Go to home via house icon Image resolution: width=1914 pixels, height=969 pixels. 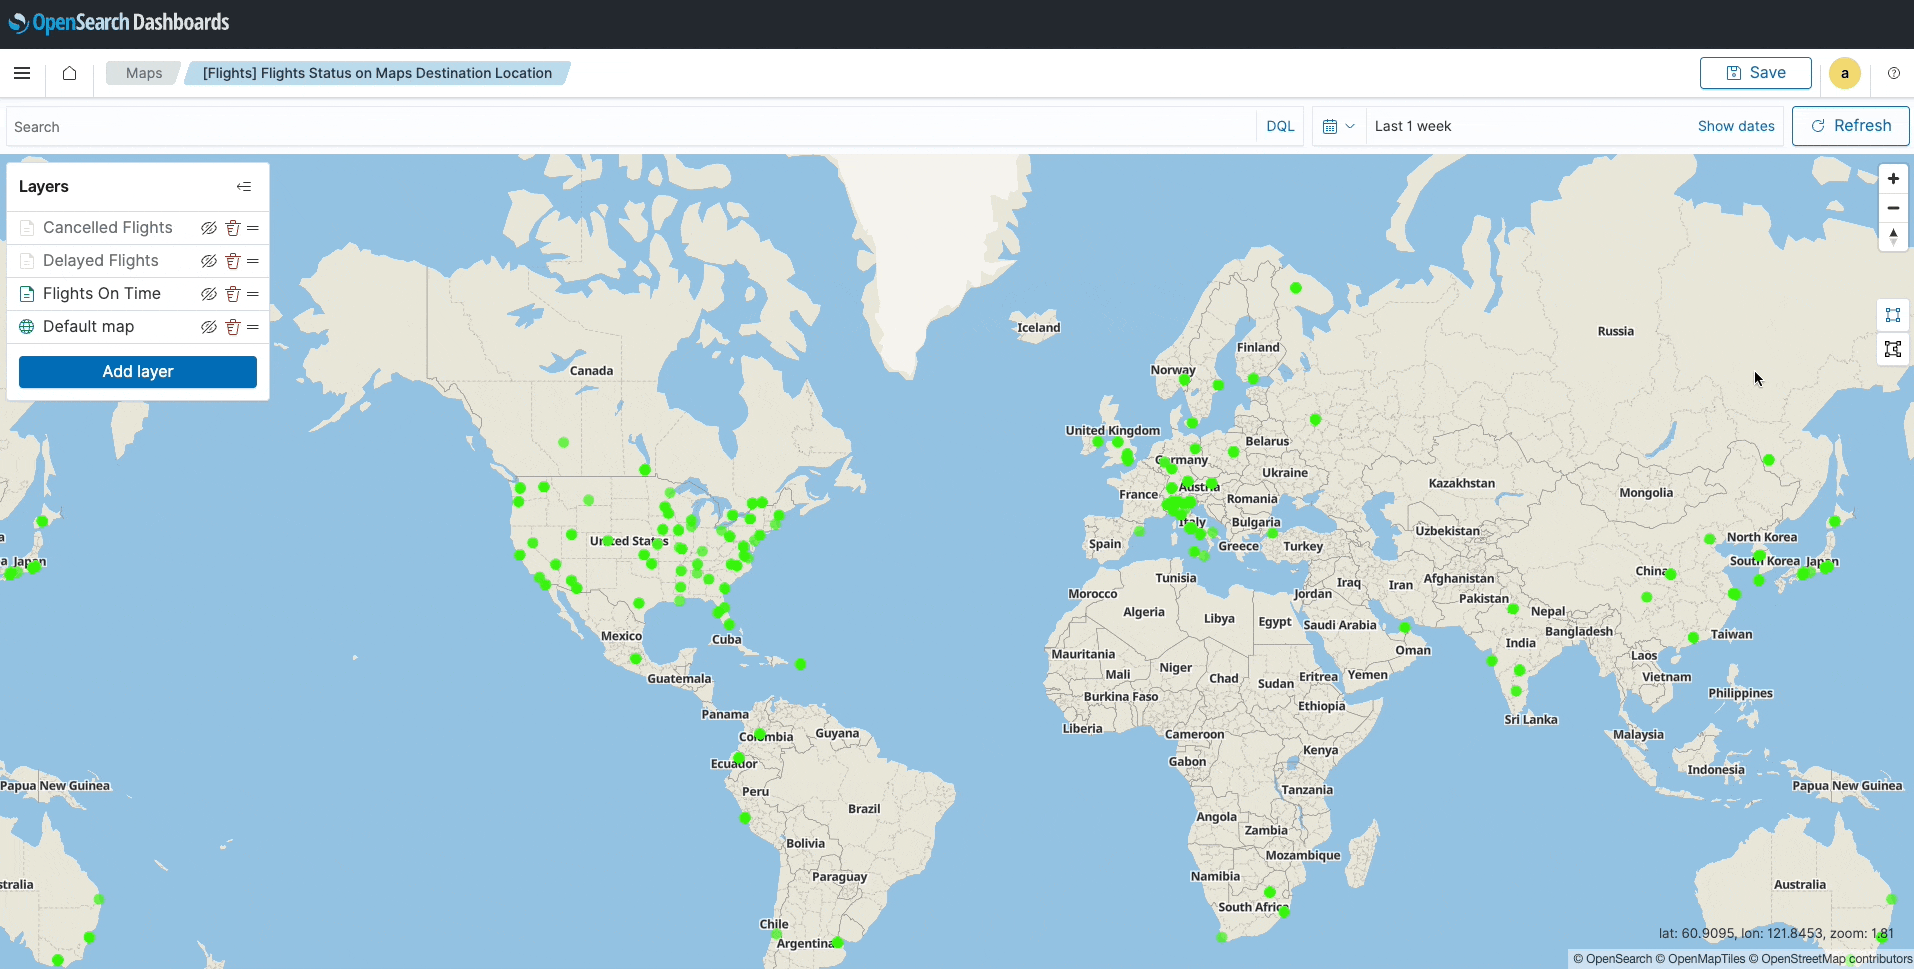[x=69, y=73]
